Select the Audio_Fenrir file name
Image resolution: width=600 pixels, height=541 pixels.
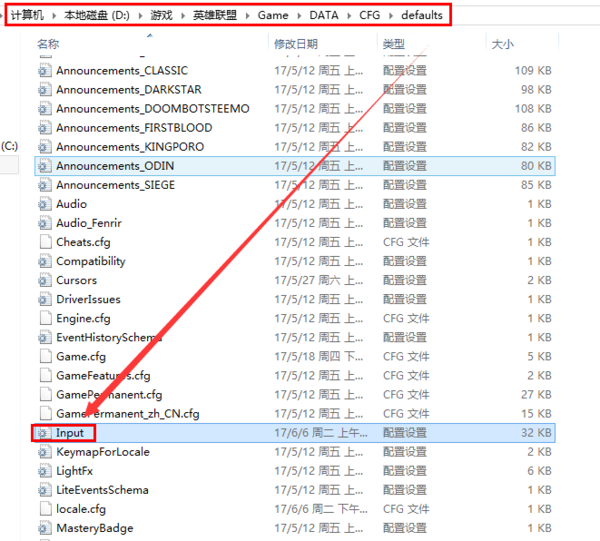point(89,223)
